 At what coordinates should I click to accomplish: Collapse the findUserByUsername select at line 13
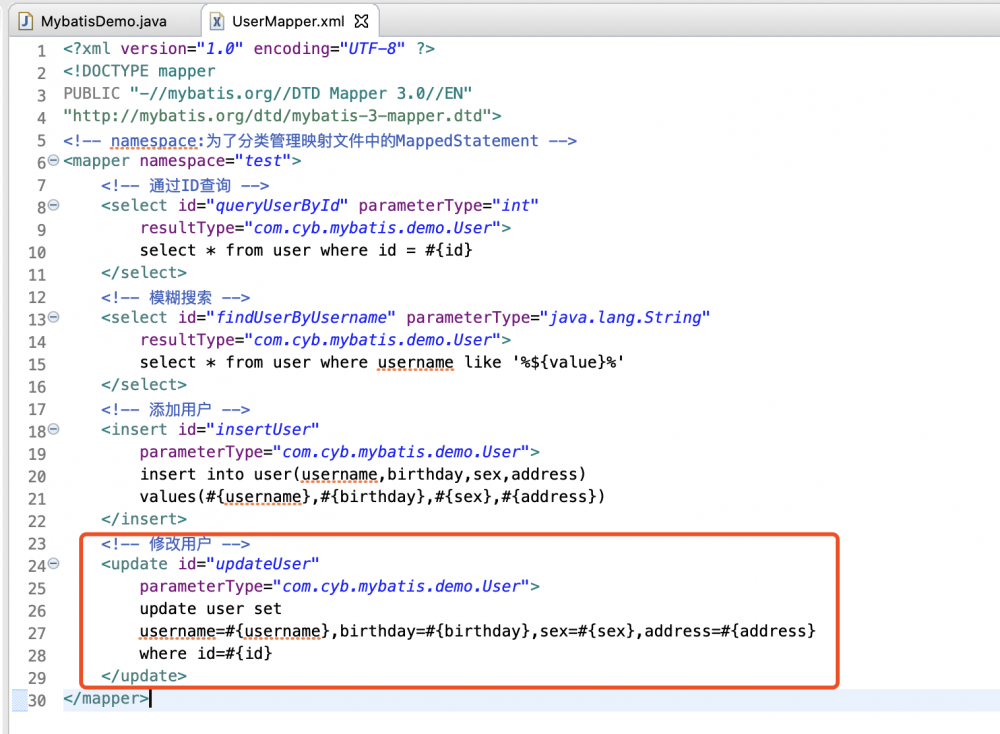click(54, 317)
